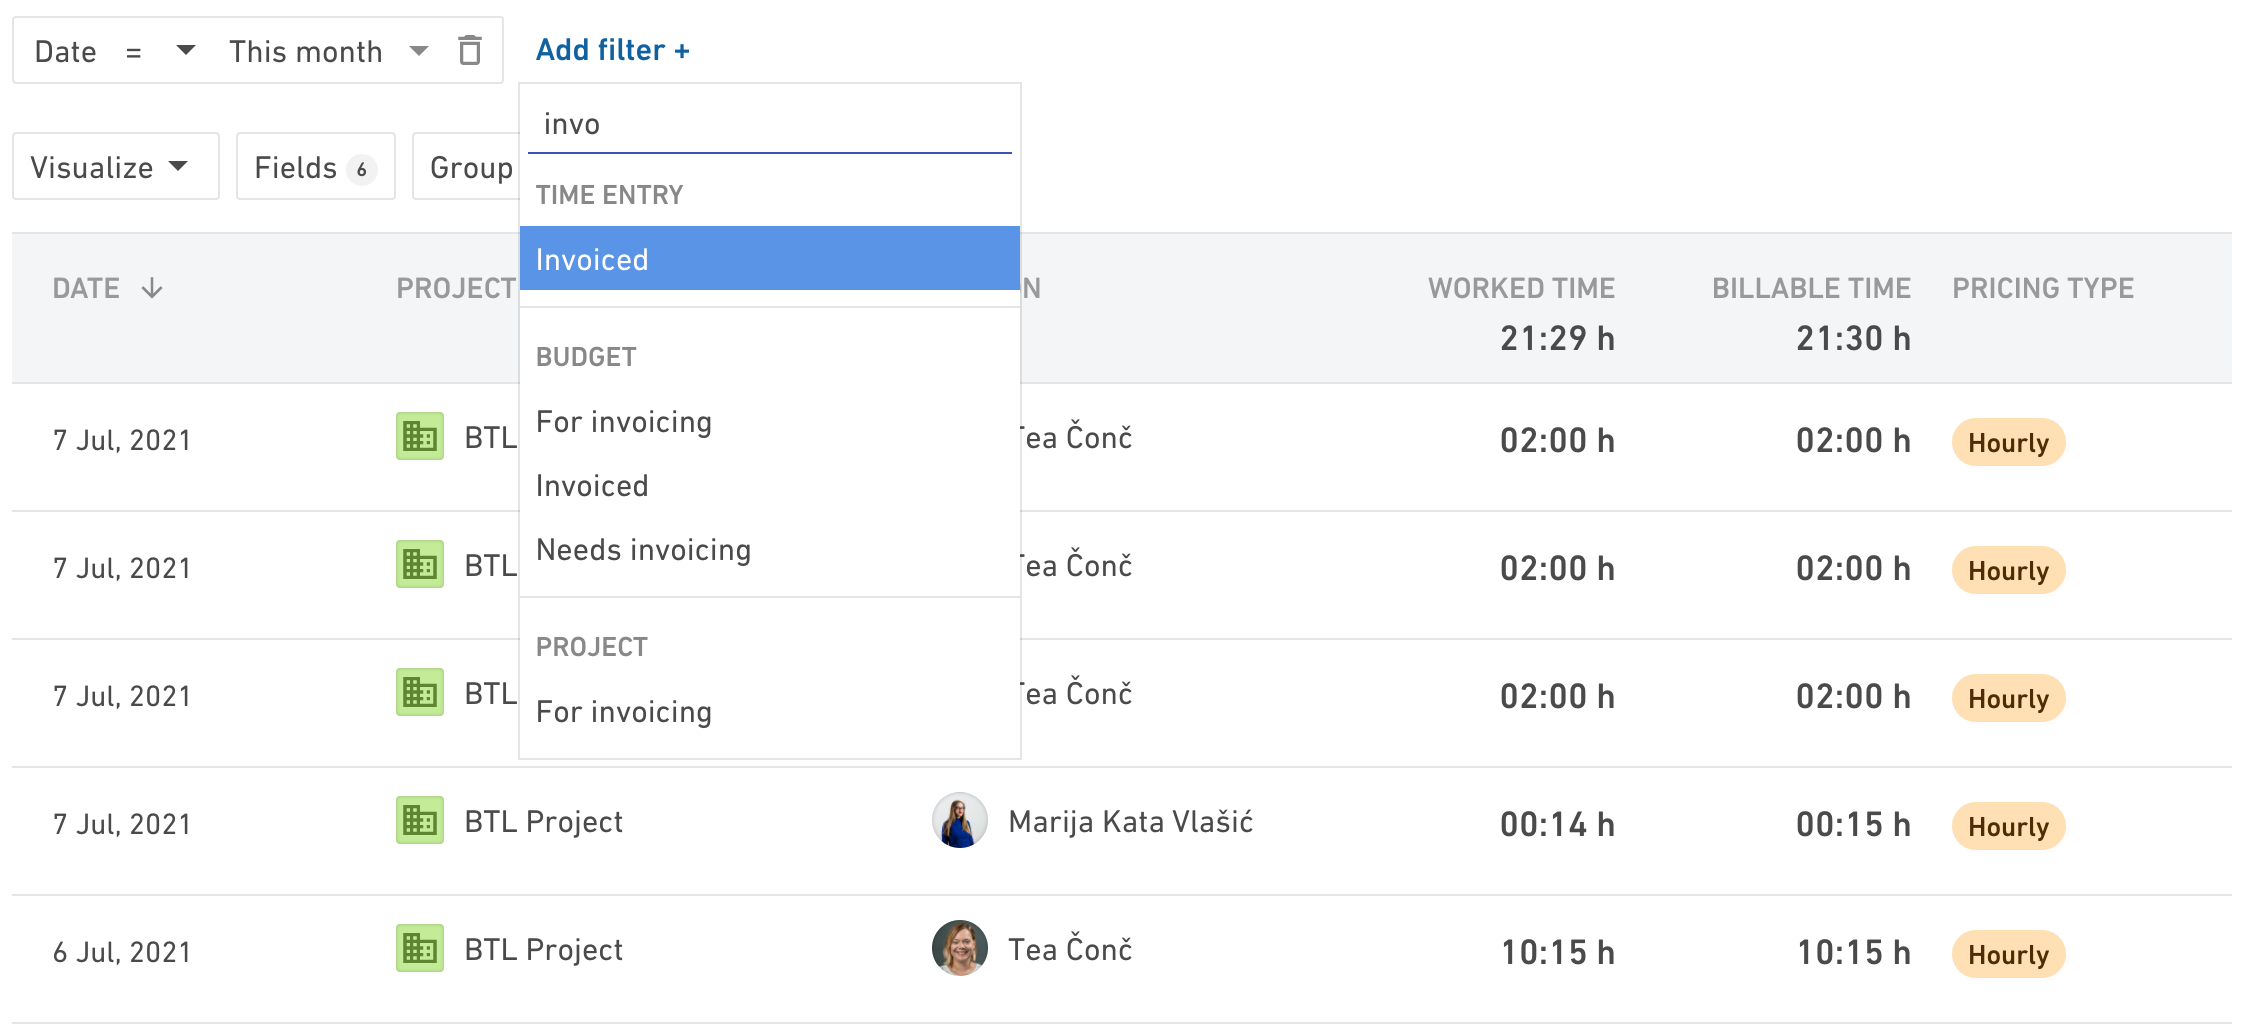Click project icon in first 7 Jul row
Screen dimensions: 2252x1034
420,437
